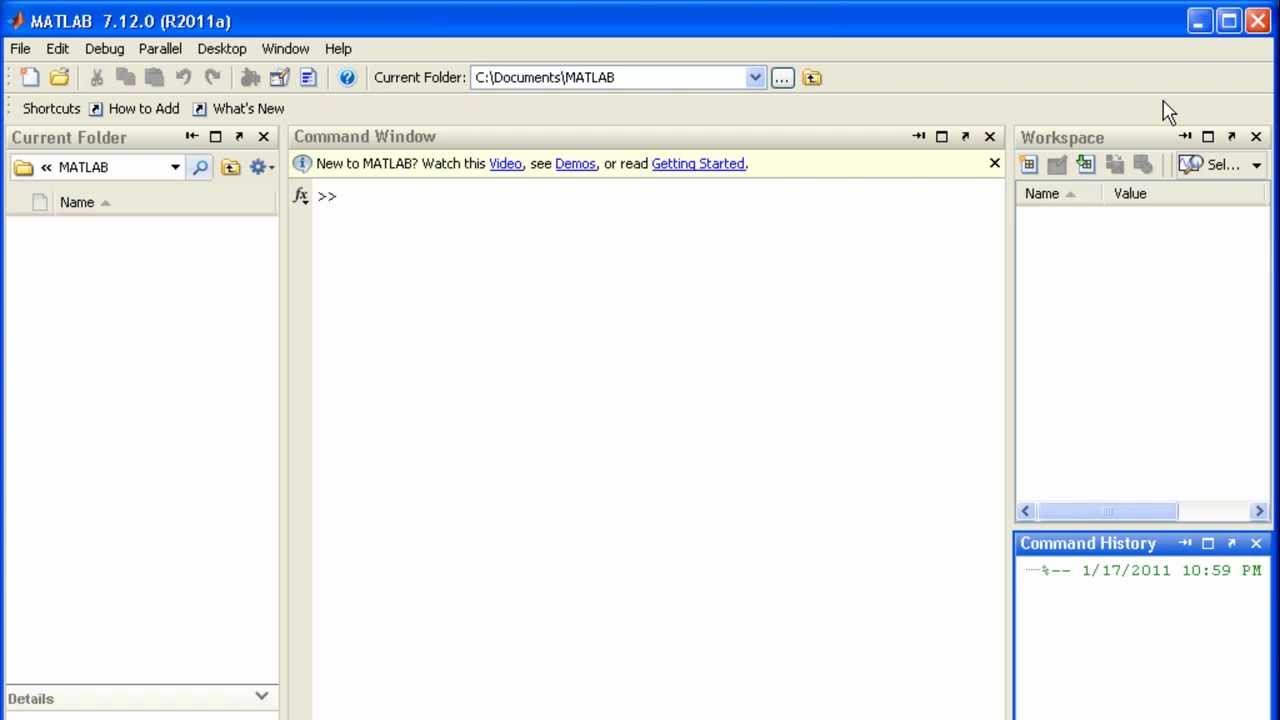Open the GUIDE toolbar icon
Viewport: 1280px width, 720px height.
[x=279, y=77]
